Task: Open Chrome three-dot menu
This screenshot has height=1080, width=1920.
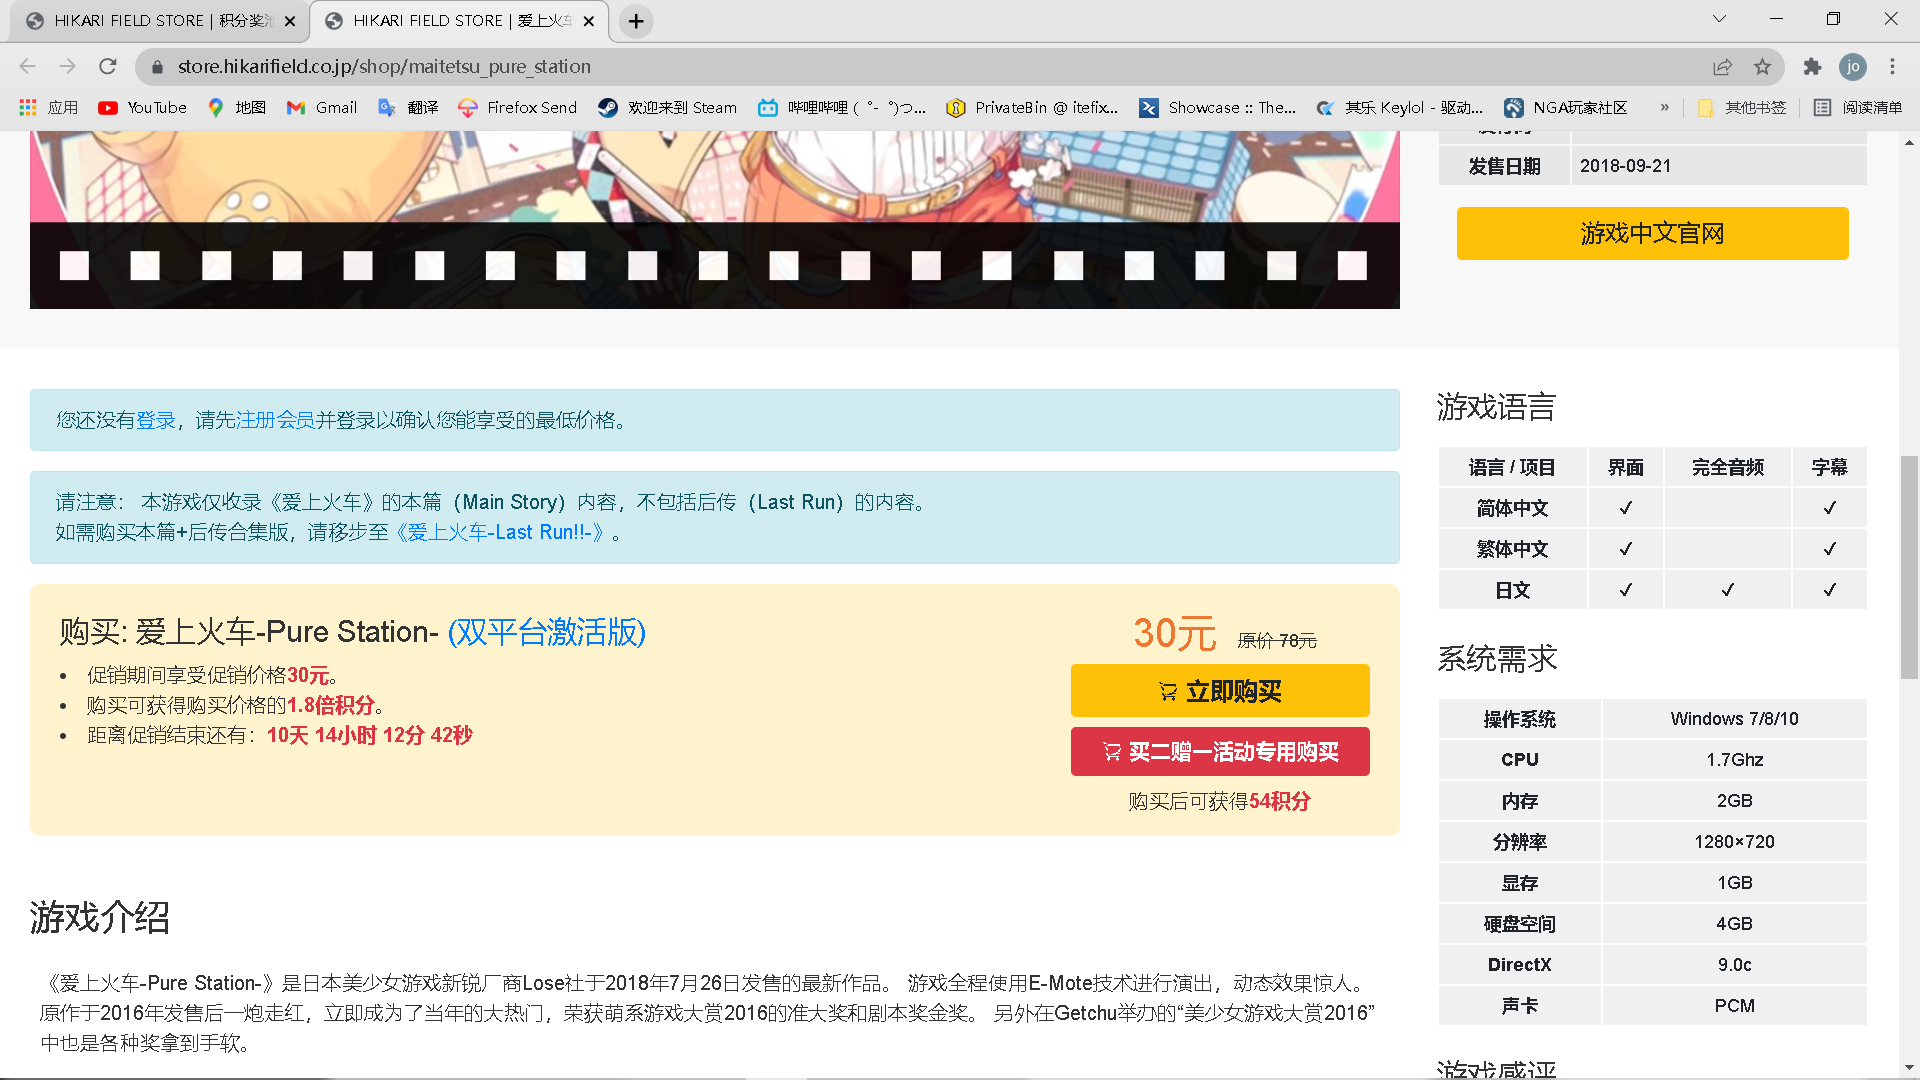Action: [x=1892, y=67]
